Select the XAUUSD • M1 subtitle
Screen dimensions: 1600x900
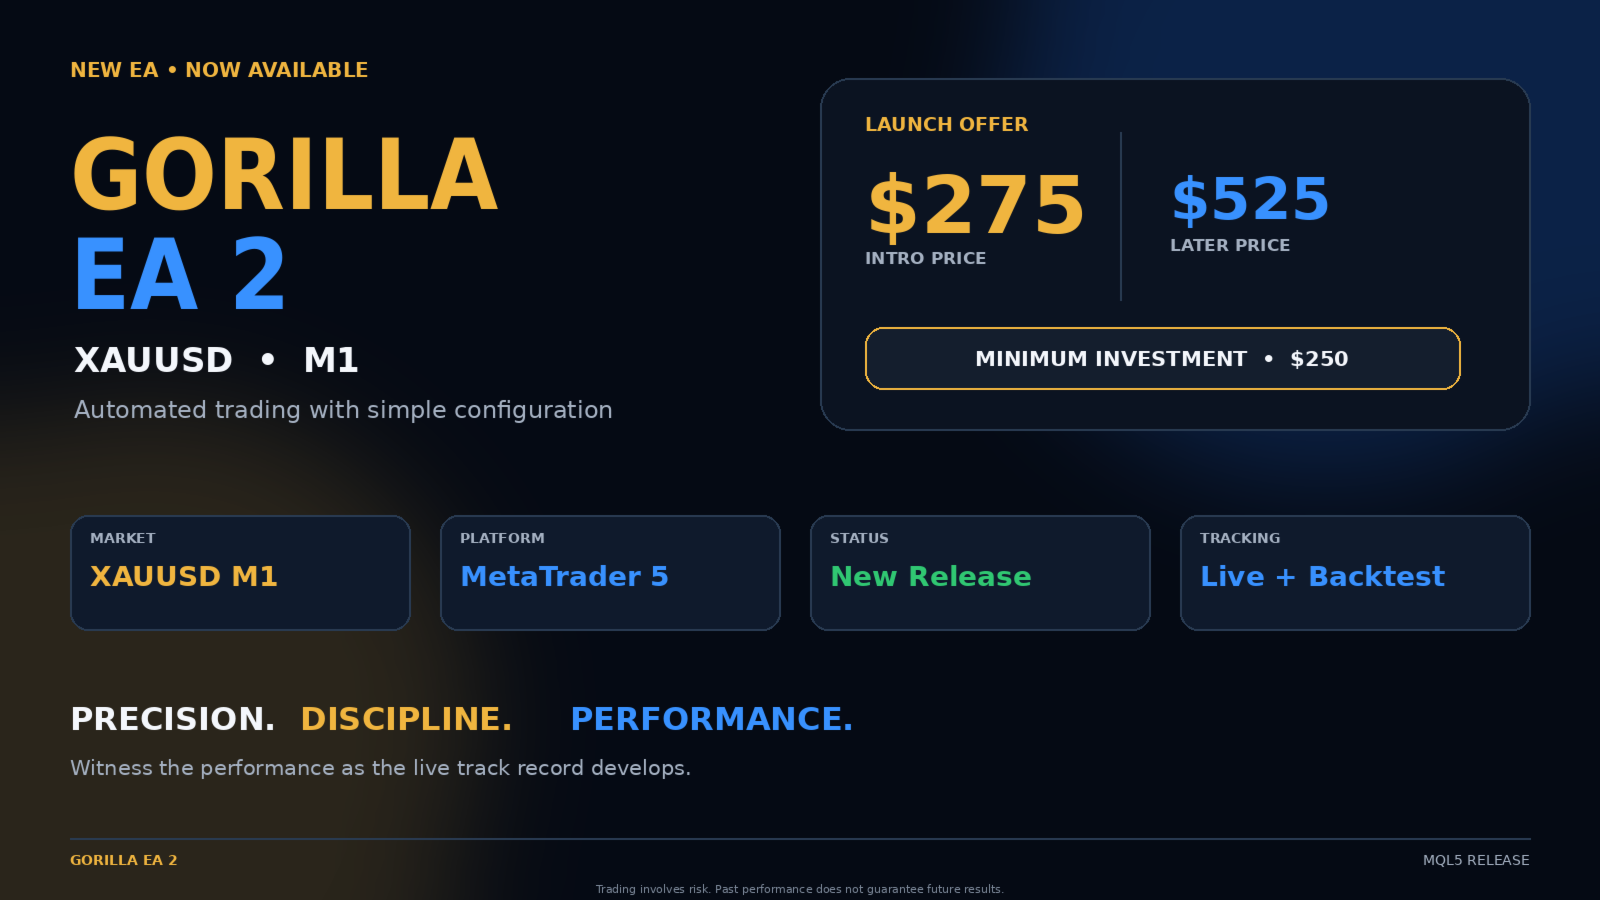pyautogui.click(x=216, y=360)
